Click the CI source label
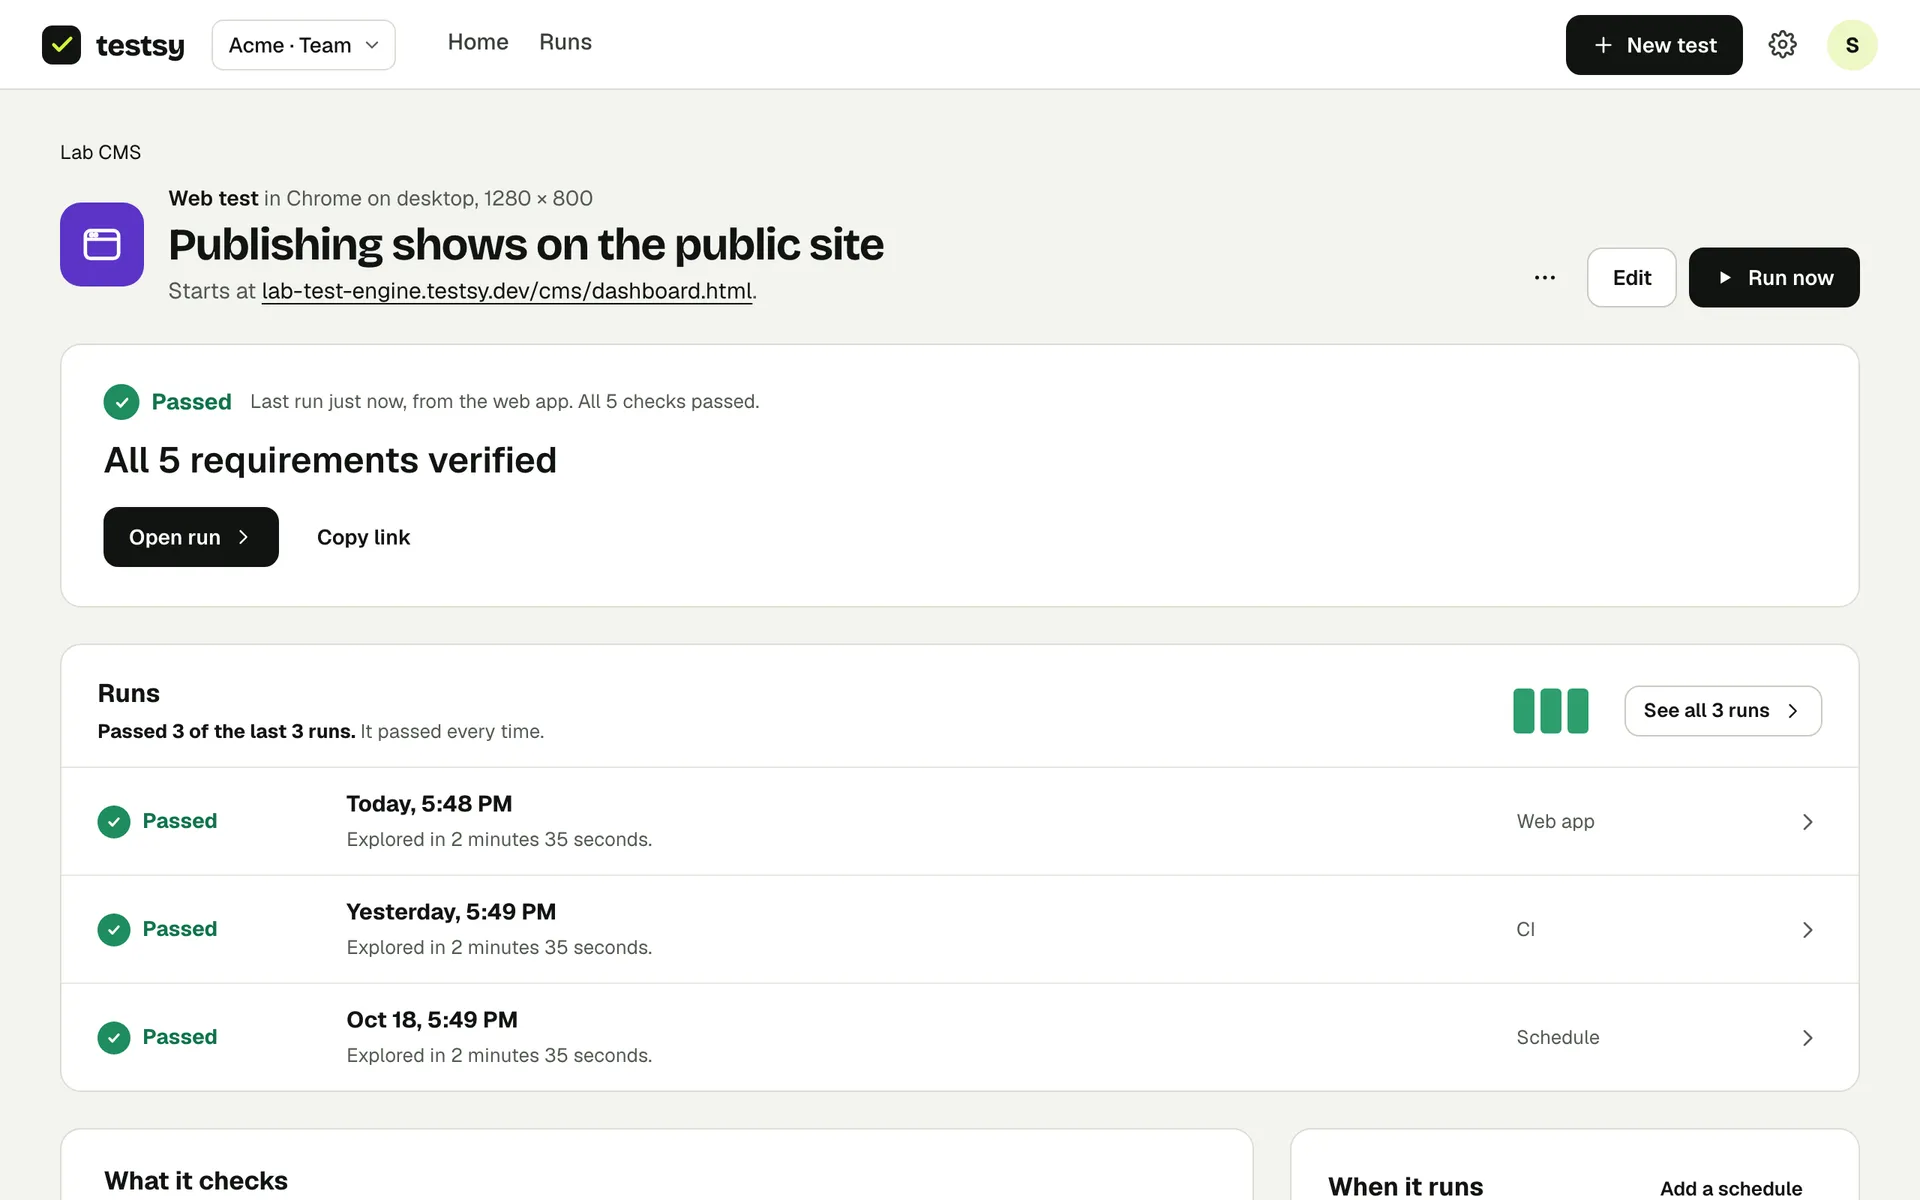 (1525, 930)
